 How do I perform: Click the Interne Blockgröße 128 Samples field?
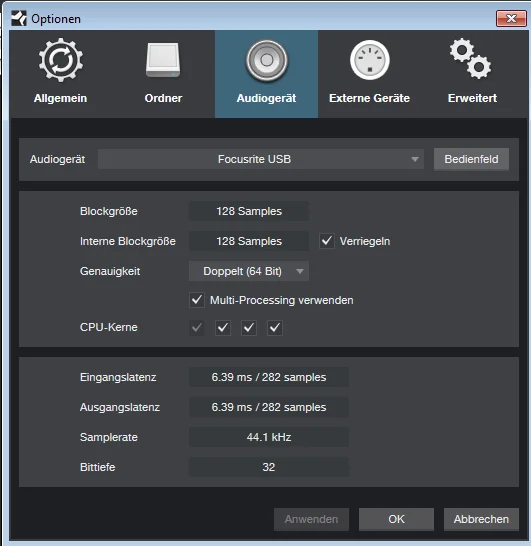(249, 241)
